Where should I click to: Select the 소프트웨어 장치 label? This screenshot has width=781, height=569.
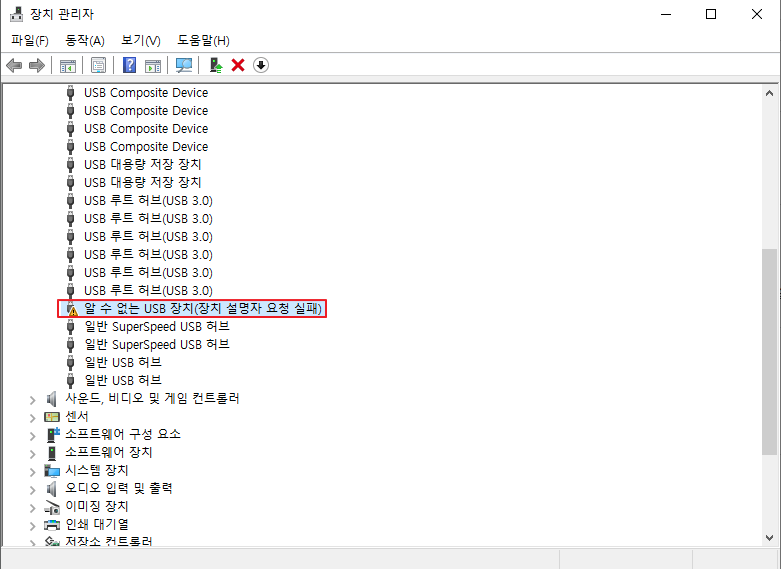109,452
